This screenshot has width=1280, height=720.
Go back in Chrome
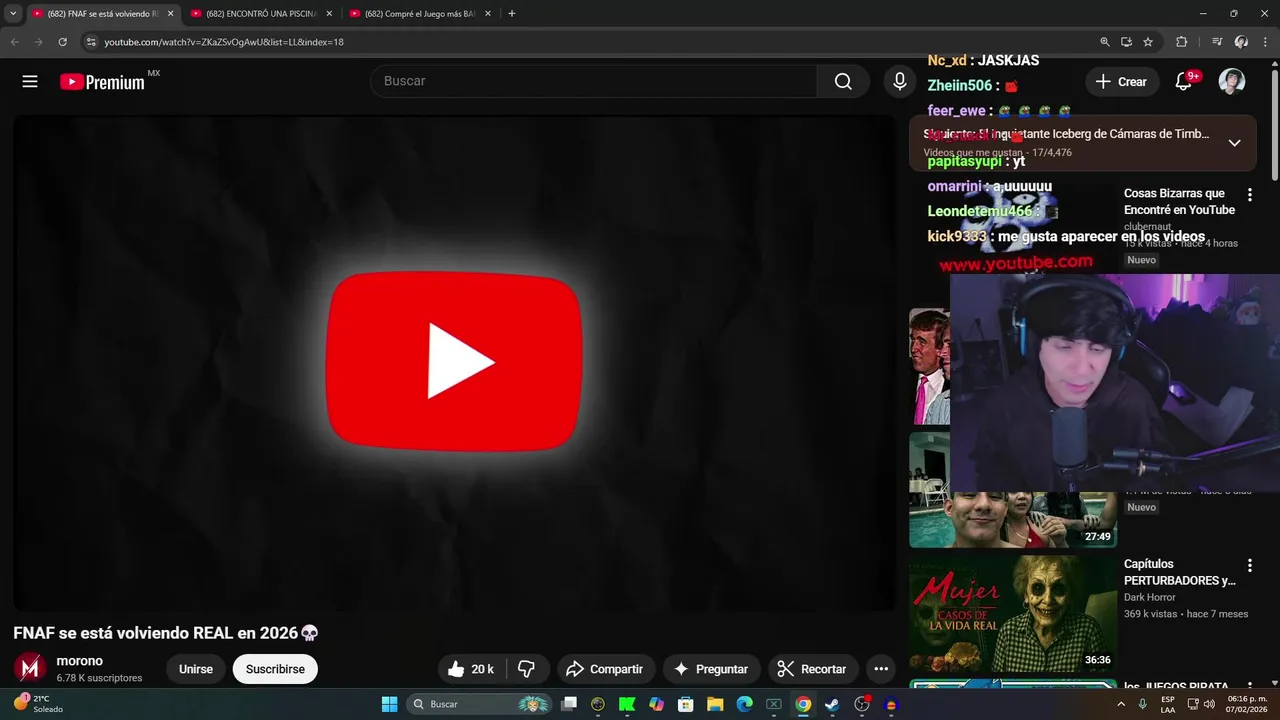click(x=14, y=42)
